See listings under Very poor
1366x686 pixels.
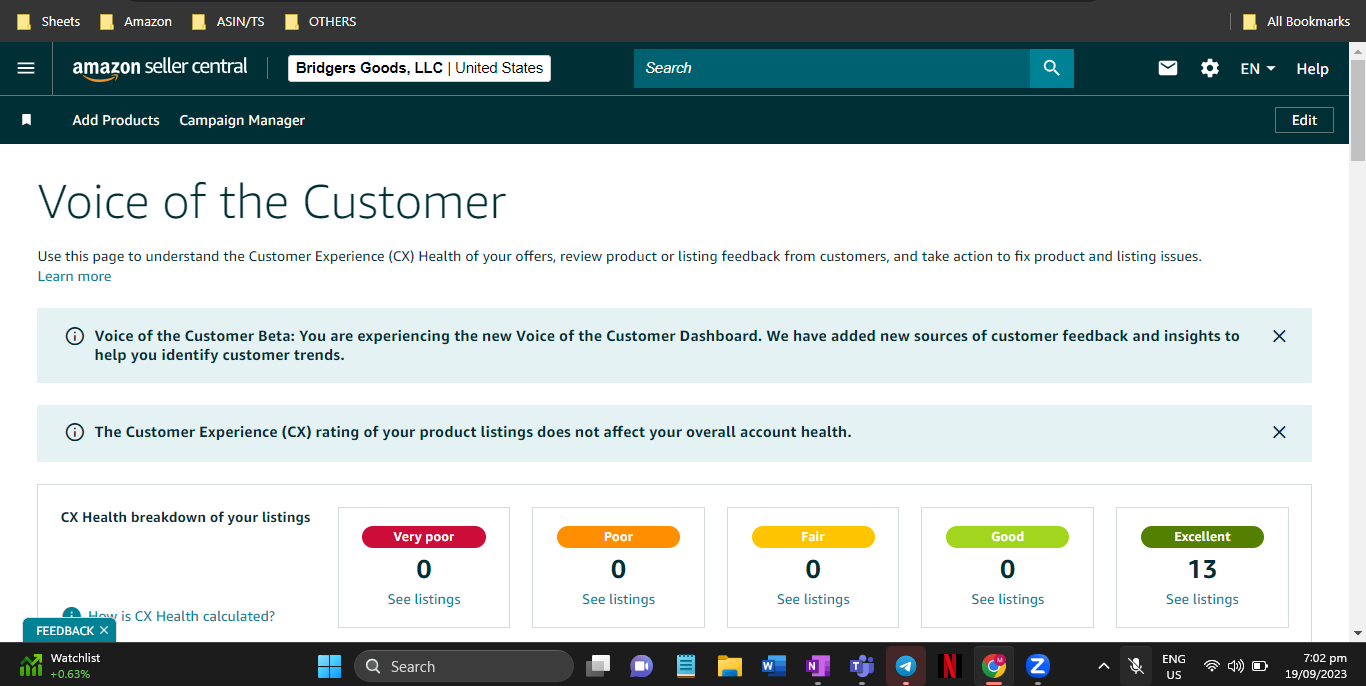(x=424, y=599)
